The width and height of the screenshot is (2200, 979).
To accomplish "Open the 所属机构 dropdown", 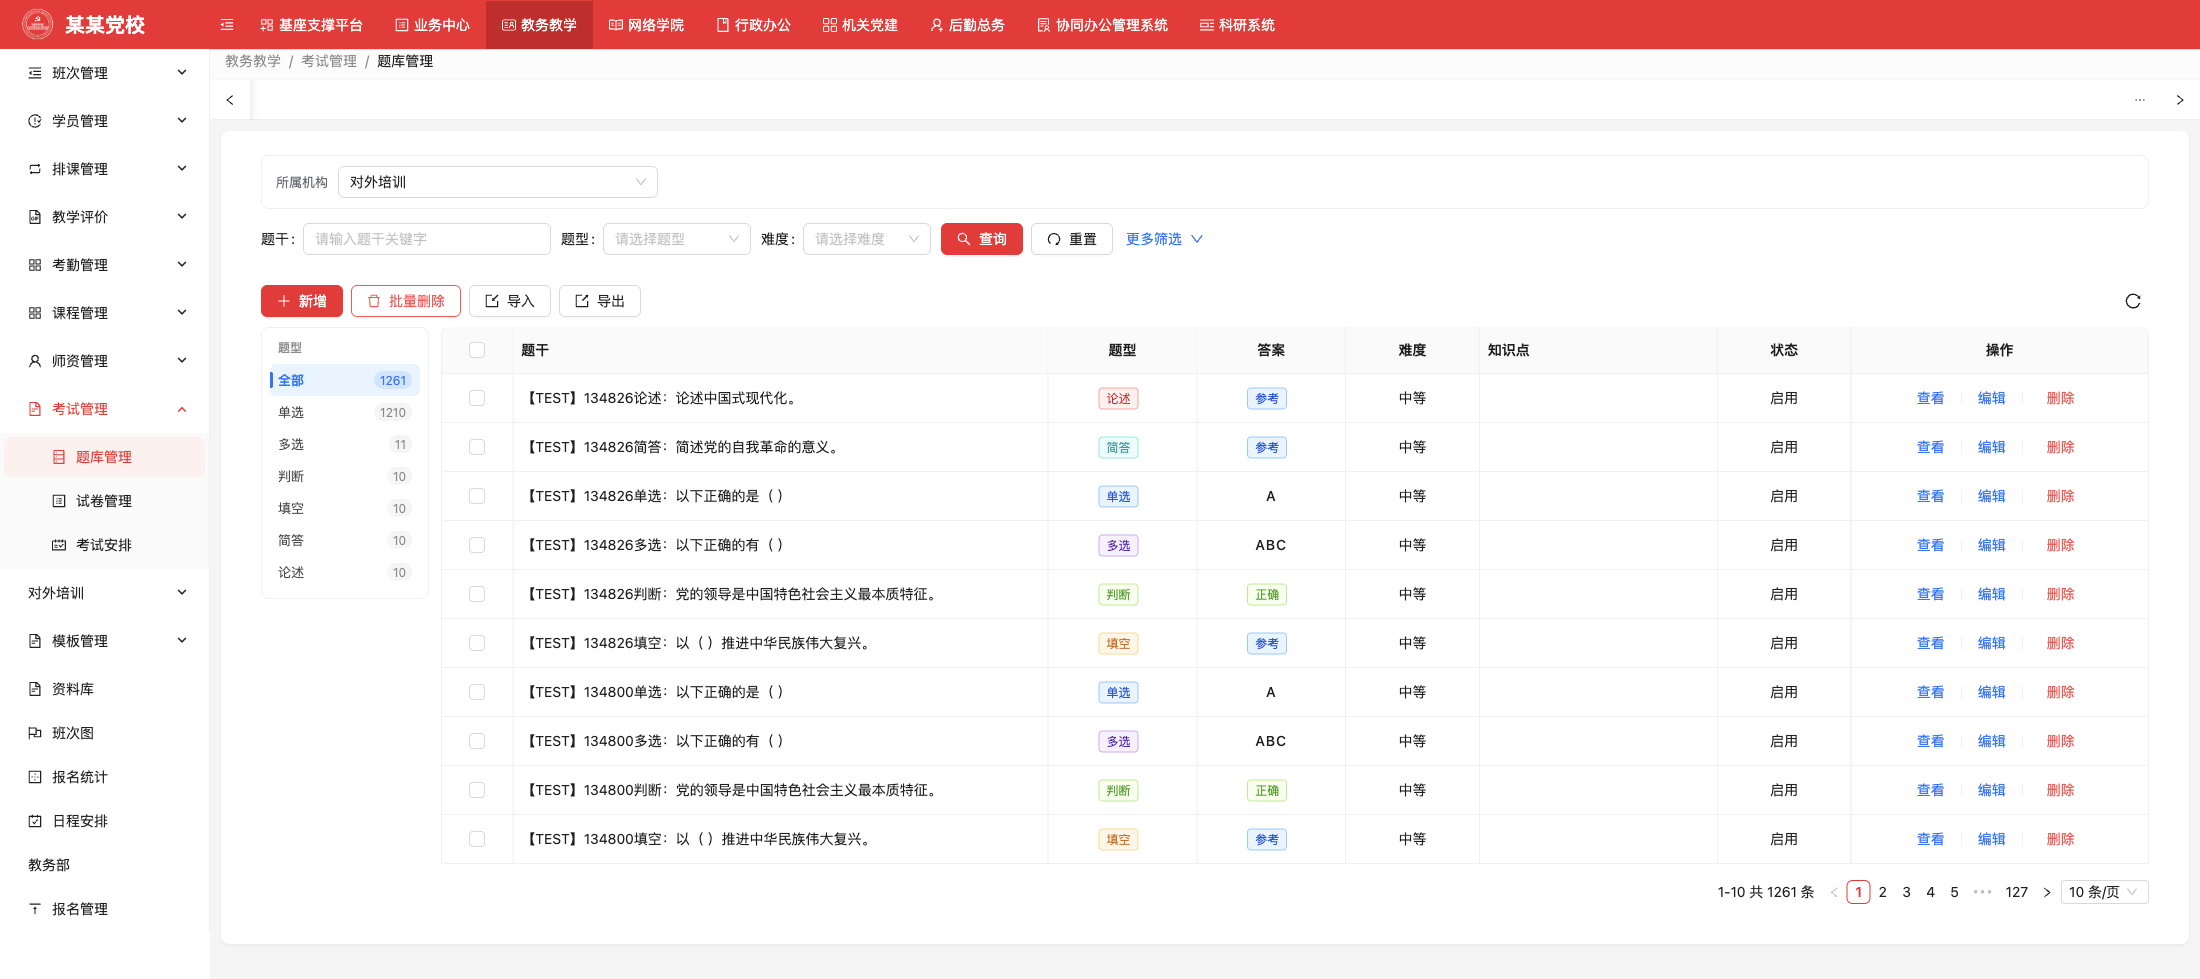I will [x=498, y=182].
